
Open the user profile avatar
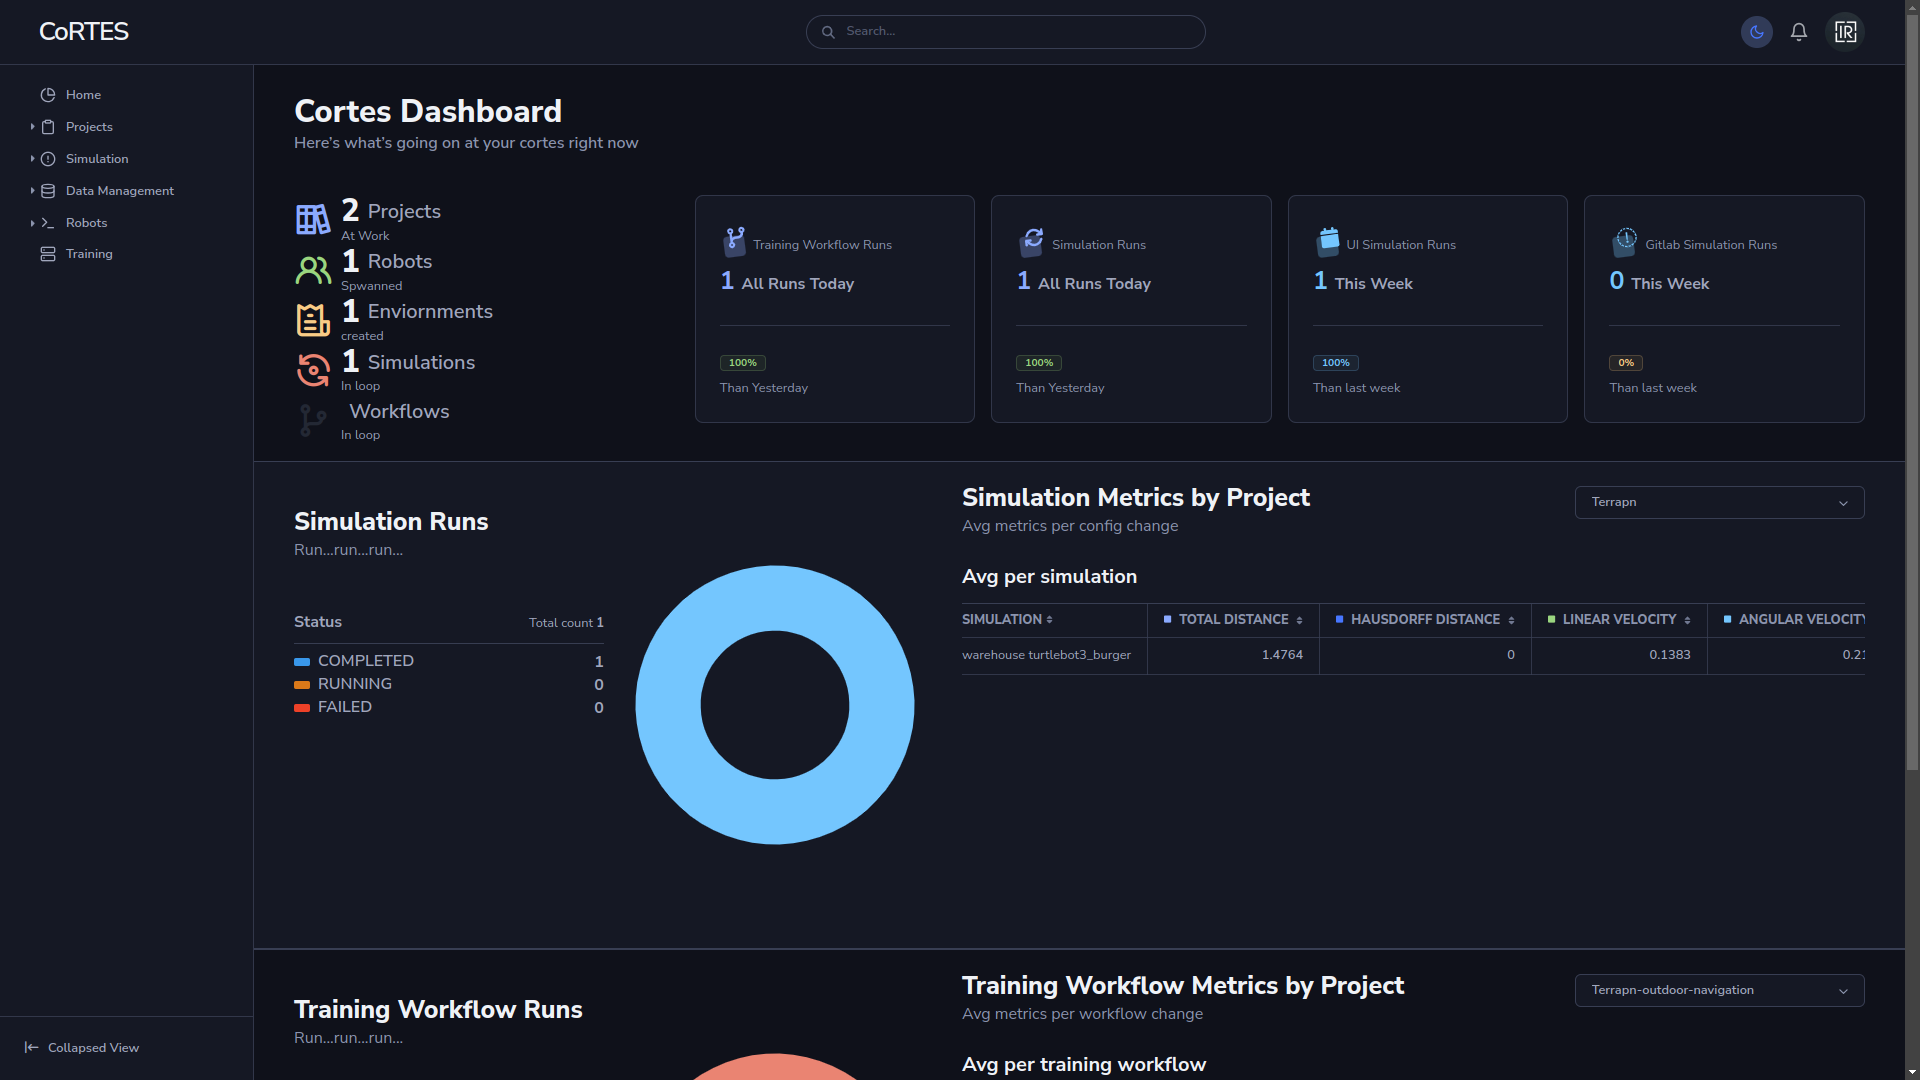click(1845, 32)
